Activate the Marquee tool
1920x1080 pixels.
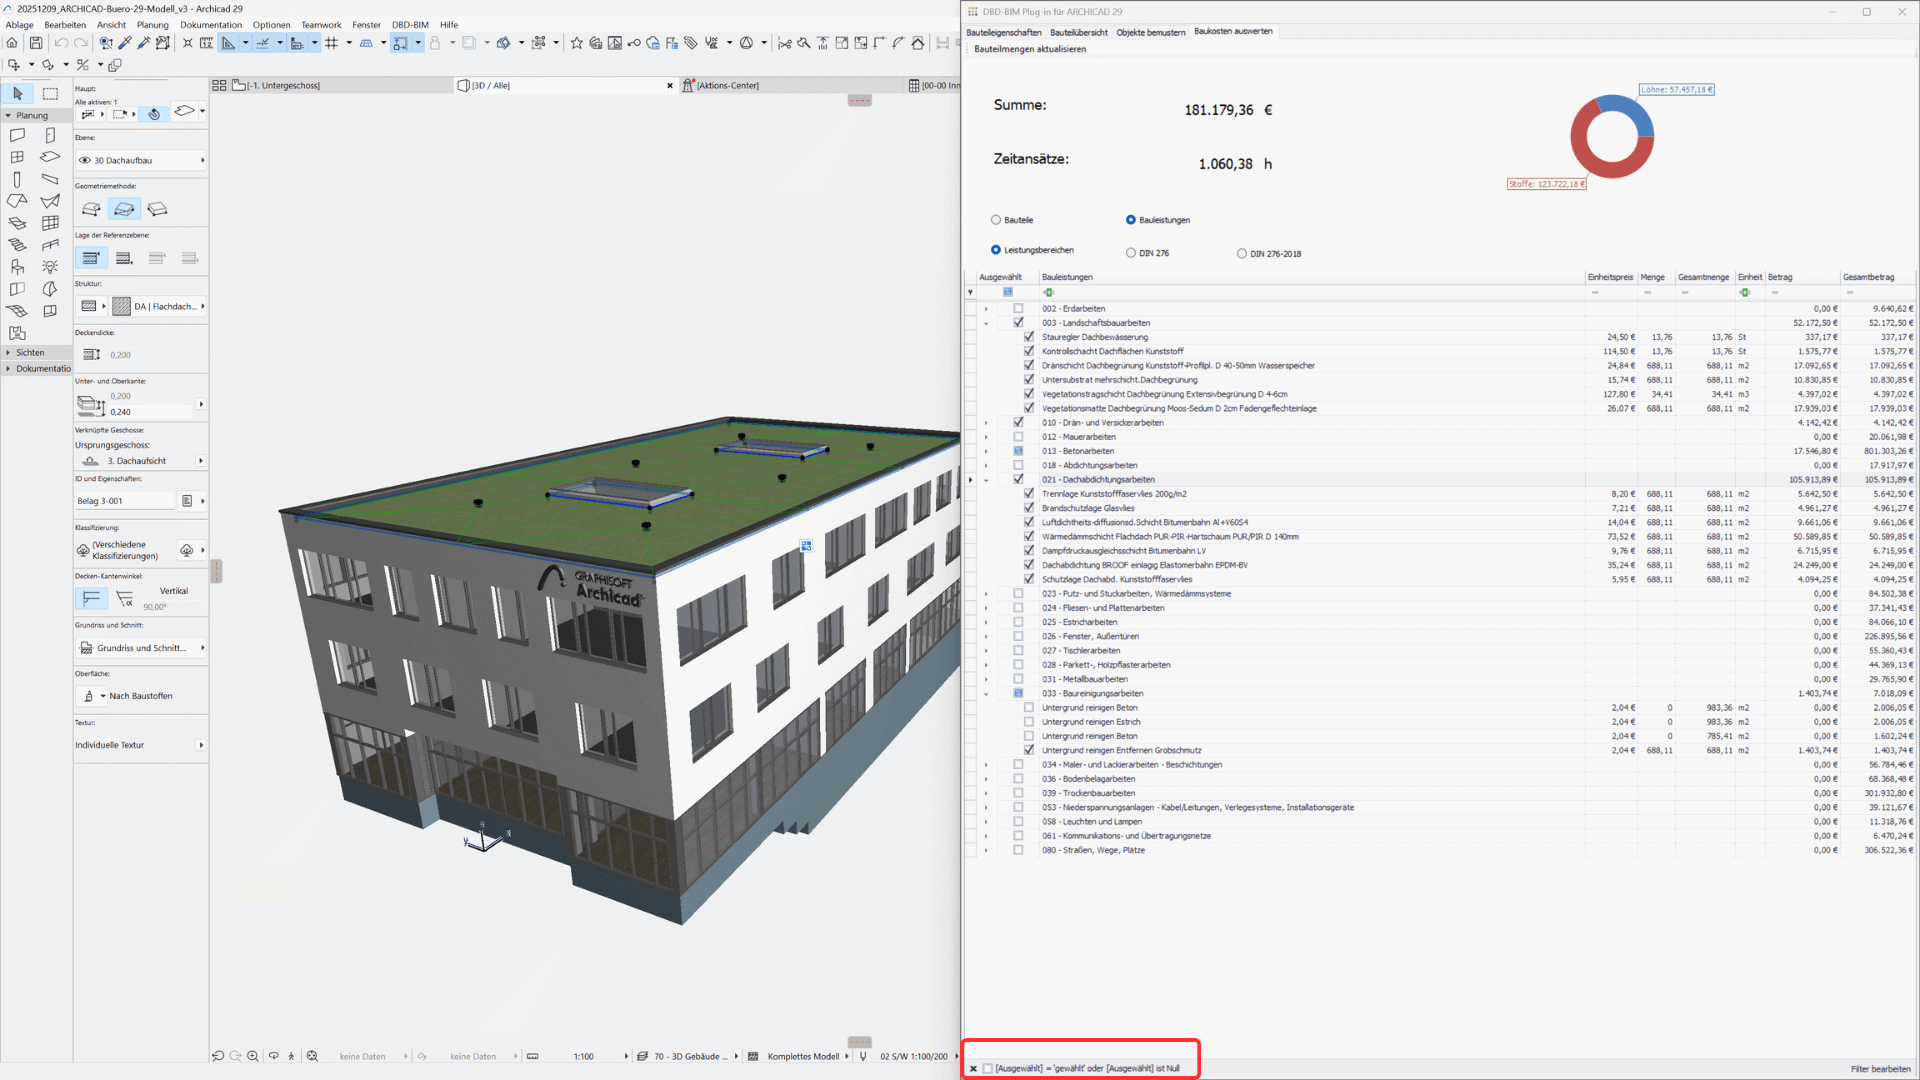(50, 93)
